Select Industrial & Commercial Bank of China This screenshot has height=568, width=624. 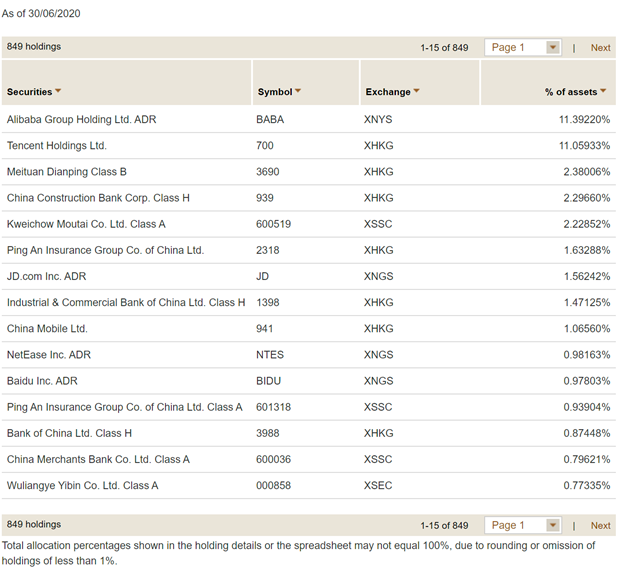coord(126,303)
